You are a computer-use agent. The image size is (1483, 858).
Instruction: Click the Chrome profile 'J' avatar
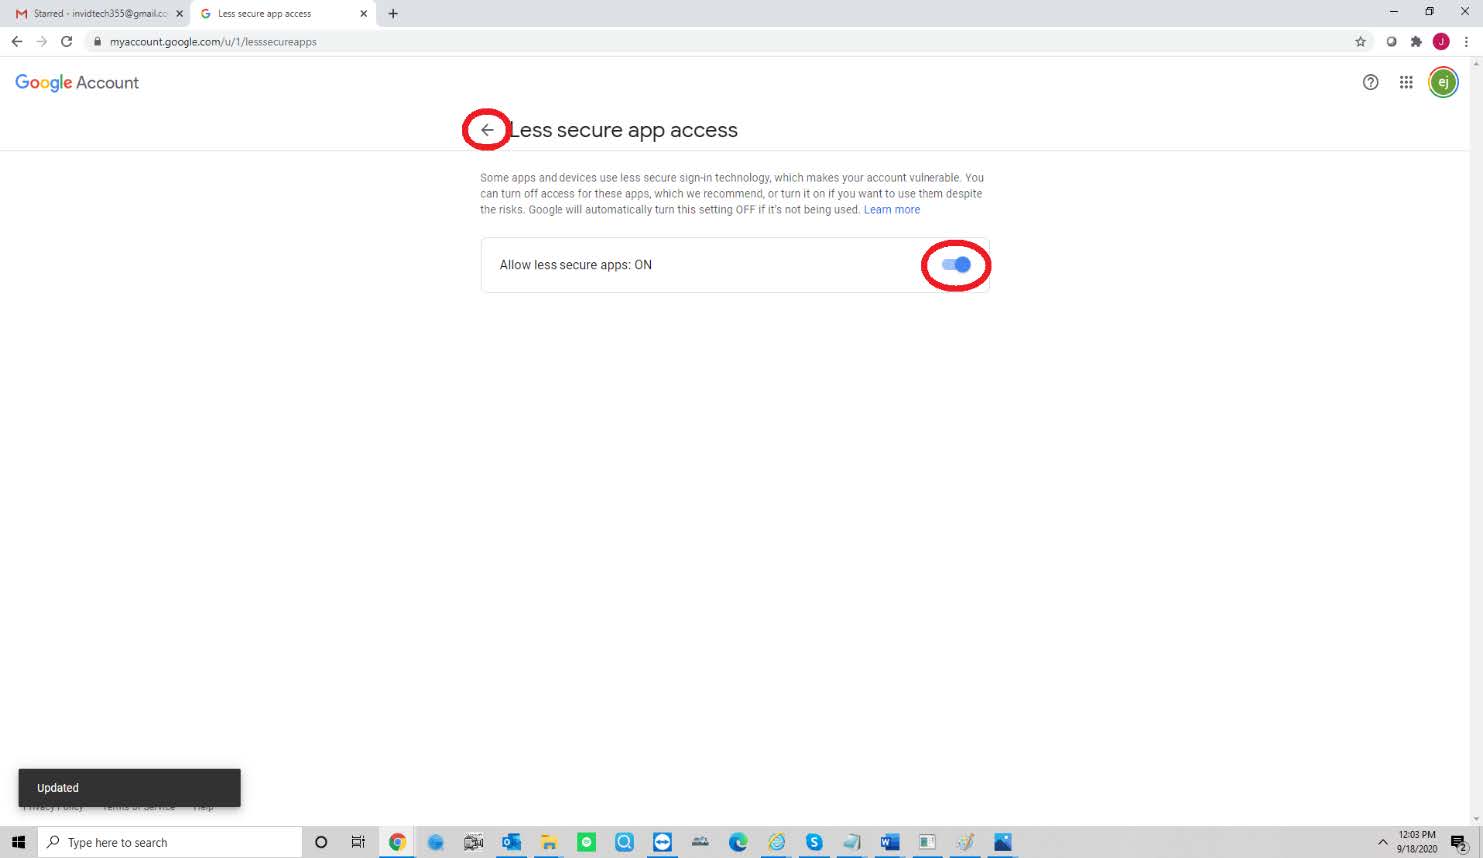pyautogui.click(x=1441, y=42)
